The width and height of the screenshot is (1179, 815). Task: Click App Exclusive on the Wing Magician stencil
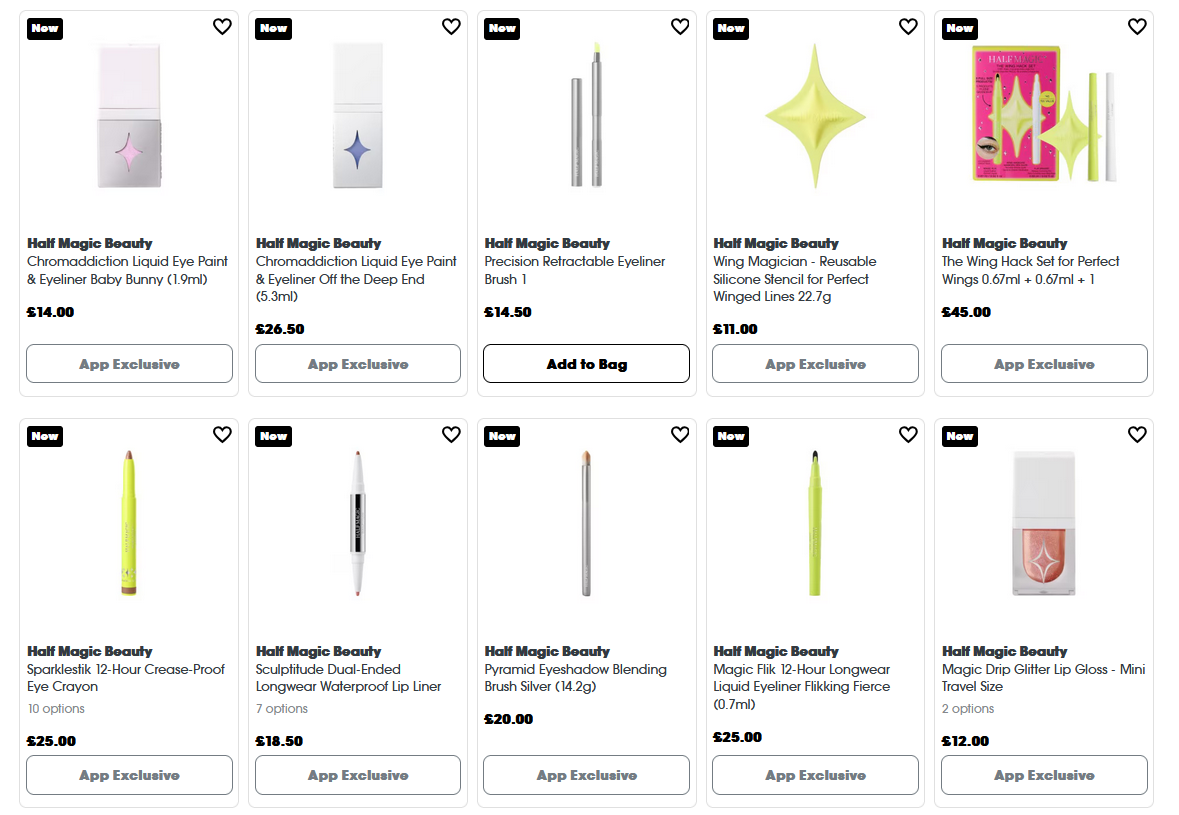815,363
